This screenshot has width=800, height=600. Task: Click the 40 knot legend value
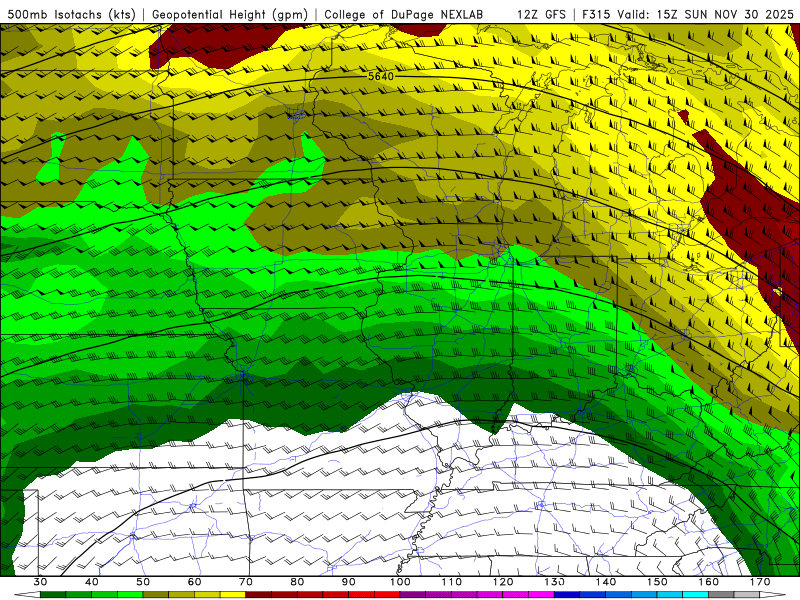click(92, 582)
